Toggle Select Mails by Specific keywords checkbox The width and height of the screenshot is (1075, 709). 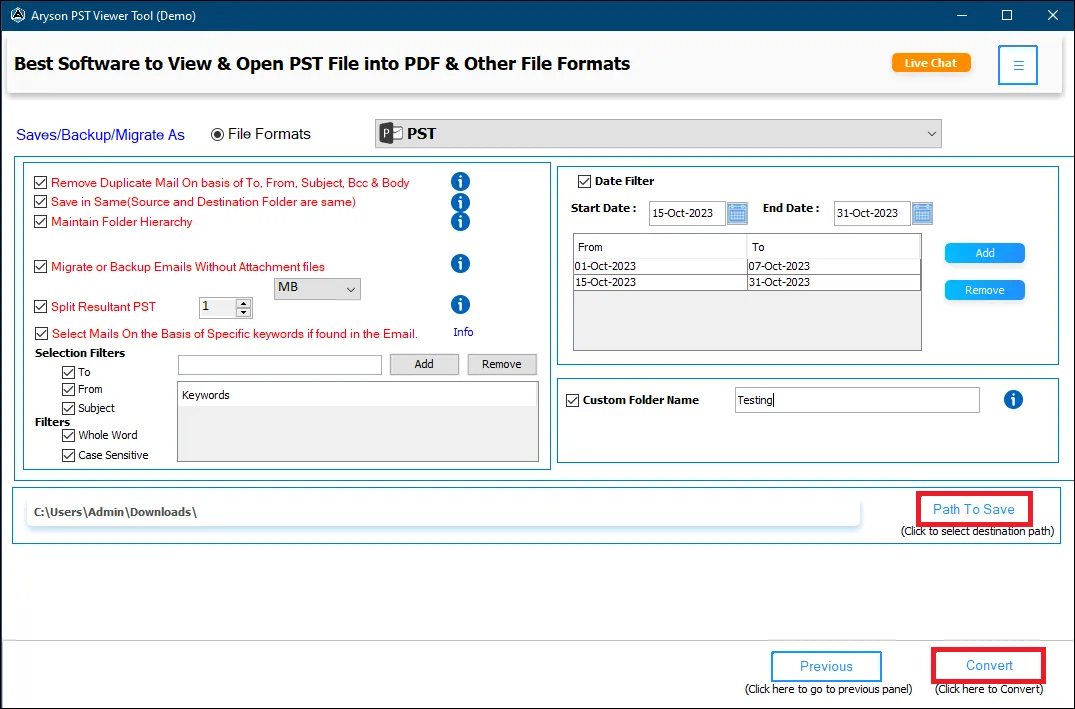pos(41,333)
